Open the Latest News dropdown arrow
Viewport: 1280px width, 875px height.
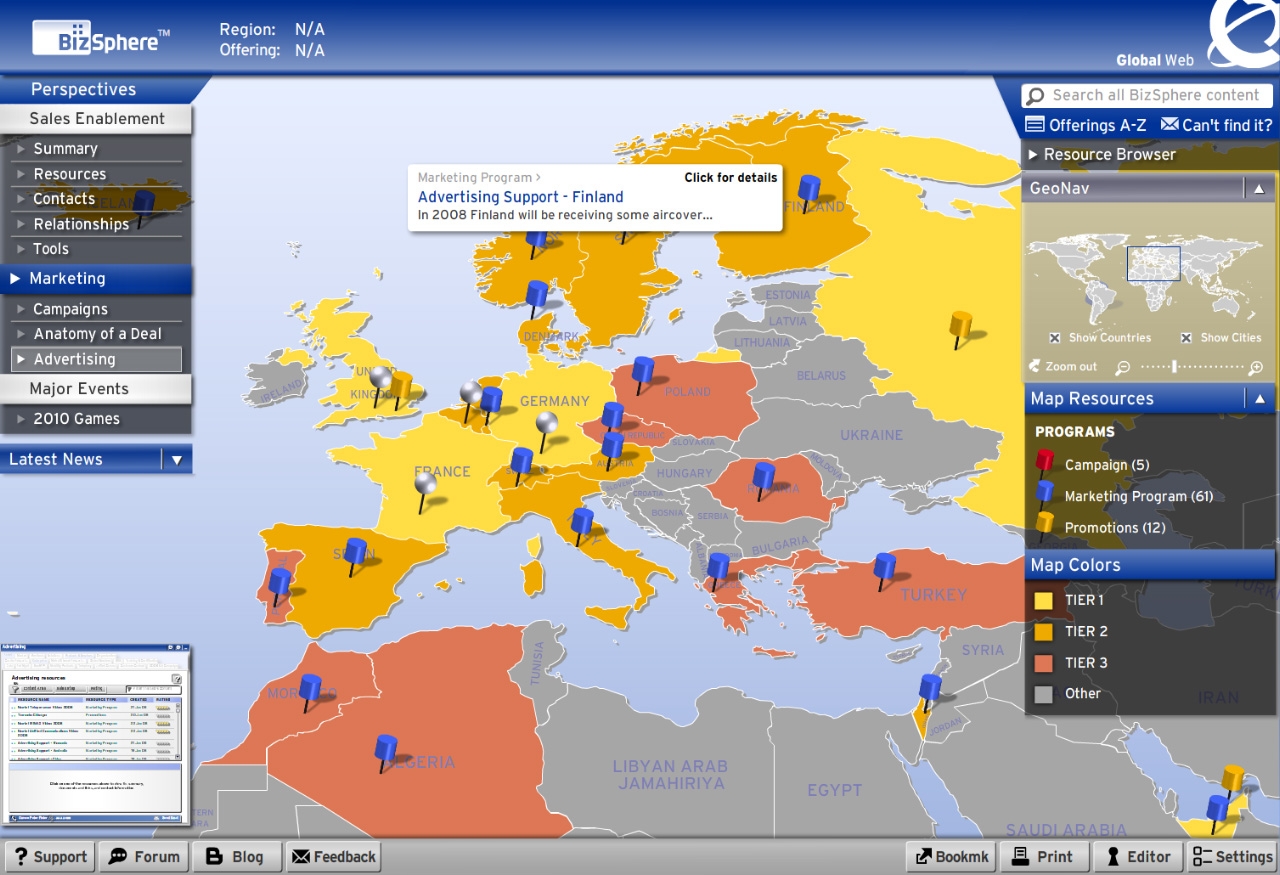pos(177,460)
